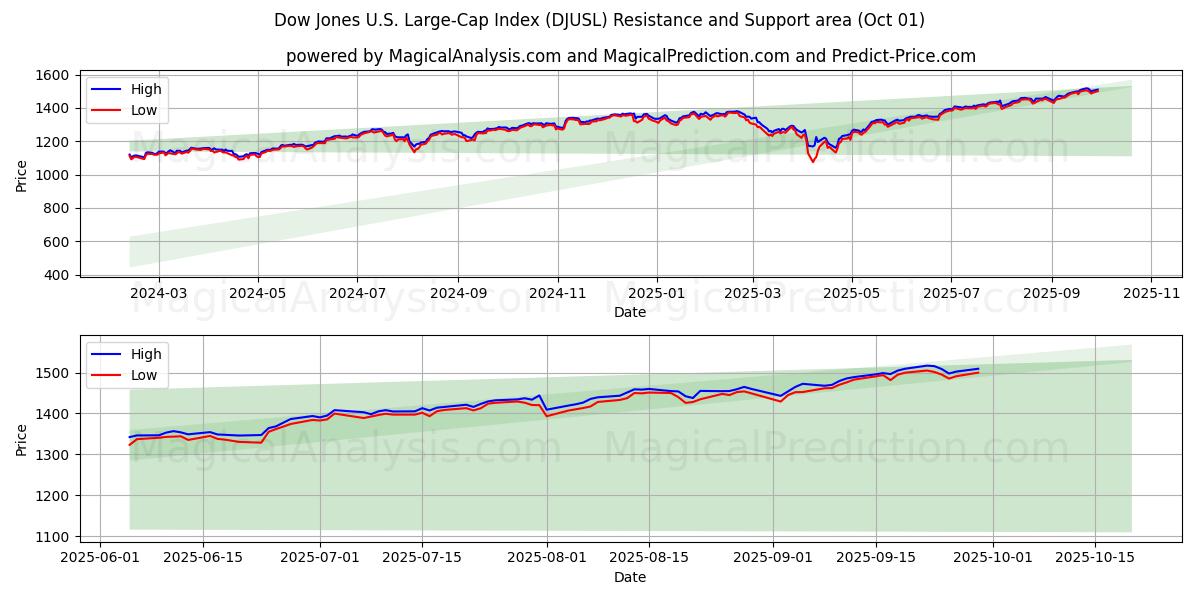Select the "Low" label in the bottom chart legend
The height and width of the screenshot is (600, 1200).
(x=144, y=375)
